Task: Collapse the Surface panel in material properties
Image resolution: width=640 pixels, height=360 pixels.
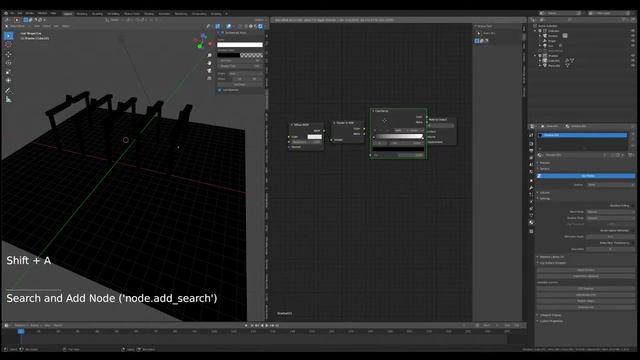Action: pyautogui.click(x=545, y=169)
